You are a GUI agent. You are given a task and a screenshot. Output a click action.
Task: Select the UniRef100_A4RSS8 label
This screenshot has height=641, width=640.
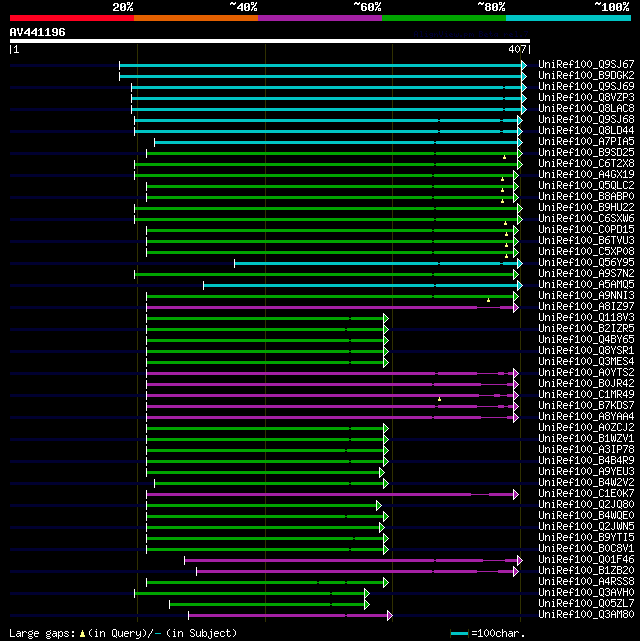point(586,582)
